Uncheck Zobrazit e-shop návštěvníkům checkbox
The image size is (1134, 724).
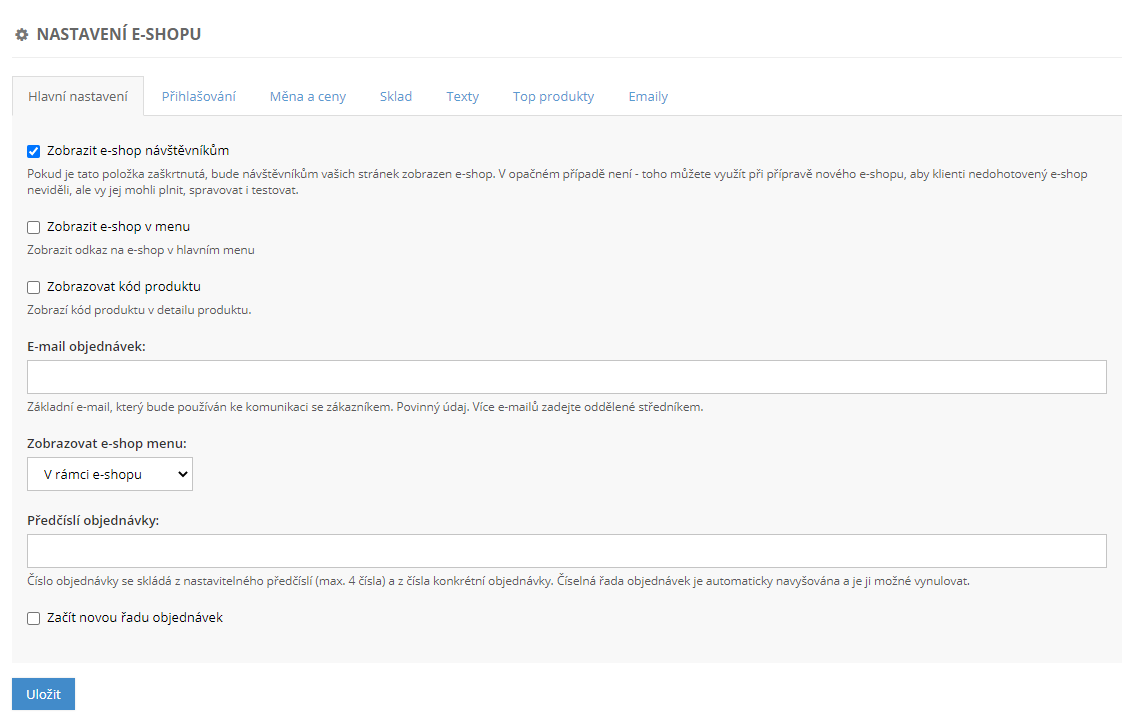click(34, 151)
